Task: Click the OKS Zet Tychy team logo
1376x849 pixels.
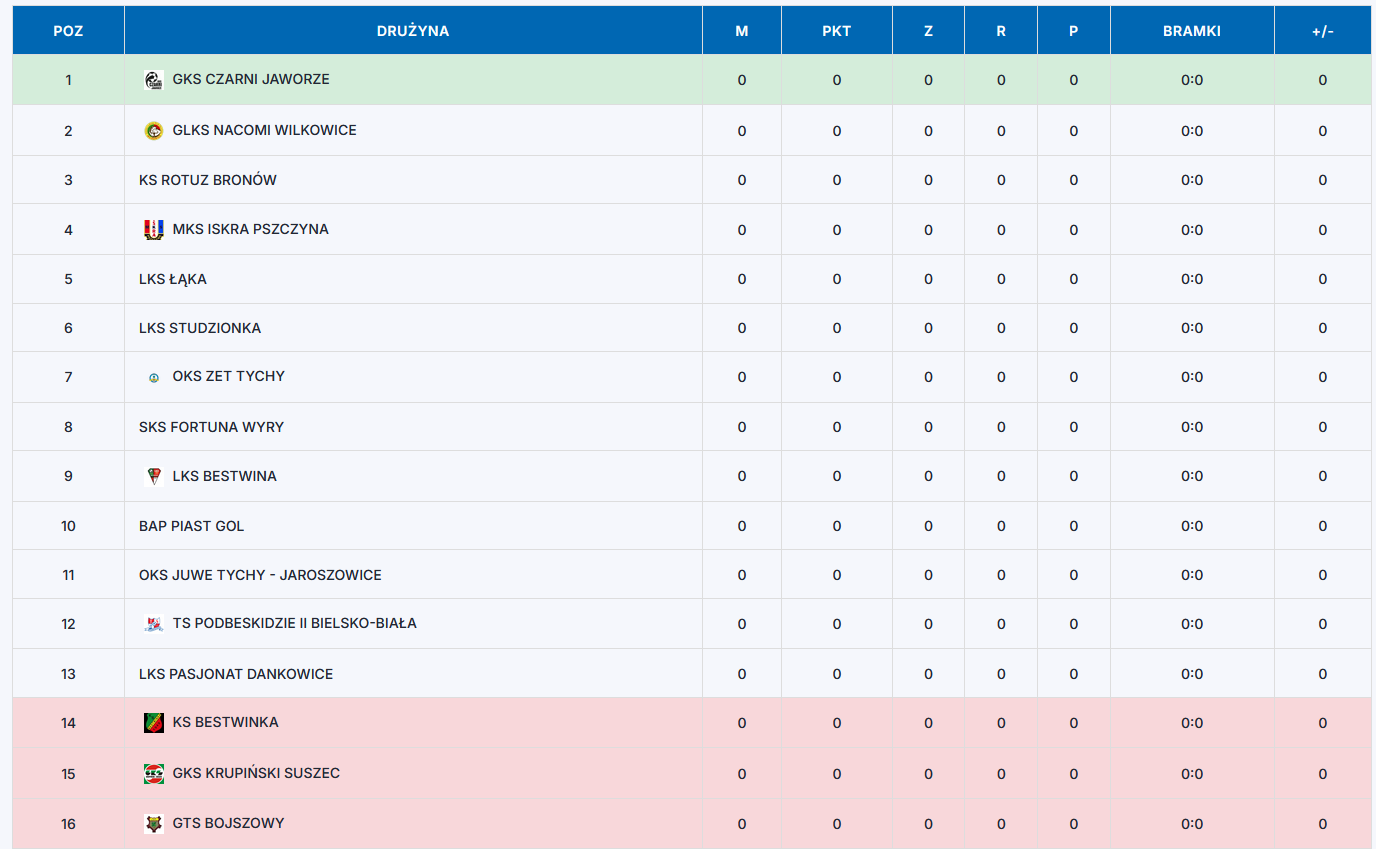Action: 154,377
